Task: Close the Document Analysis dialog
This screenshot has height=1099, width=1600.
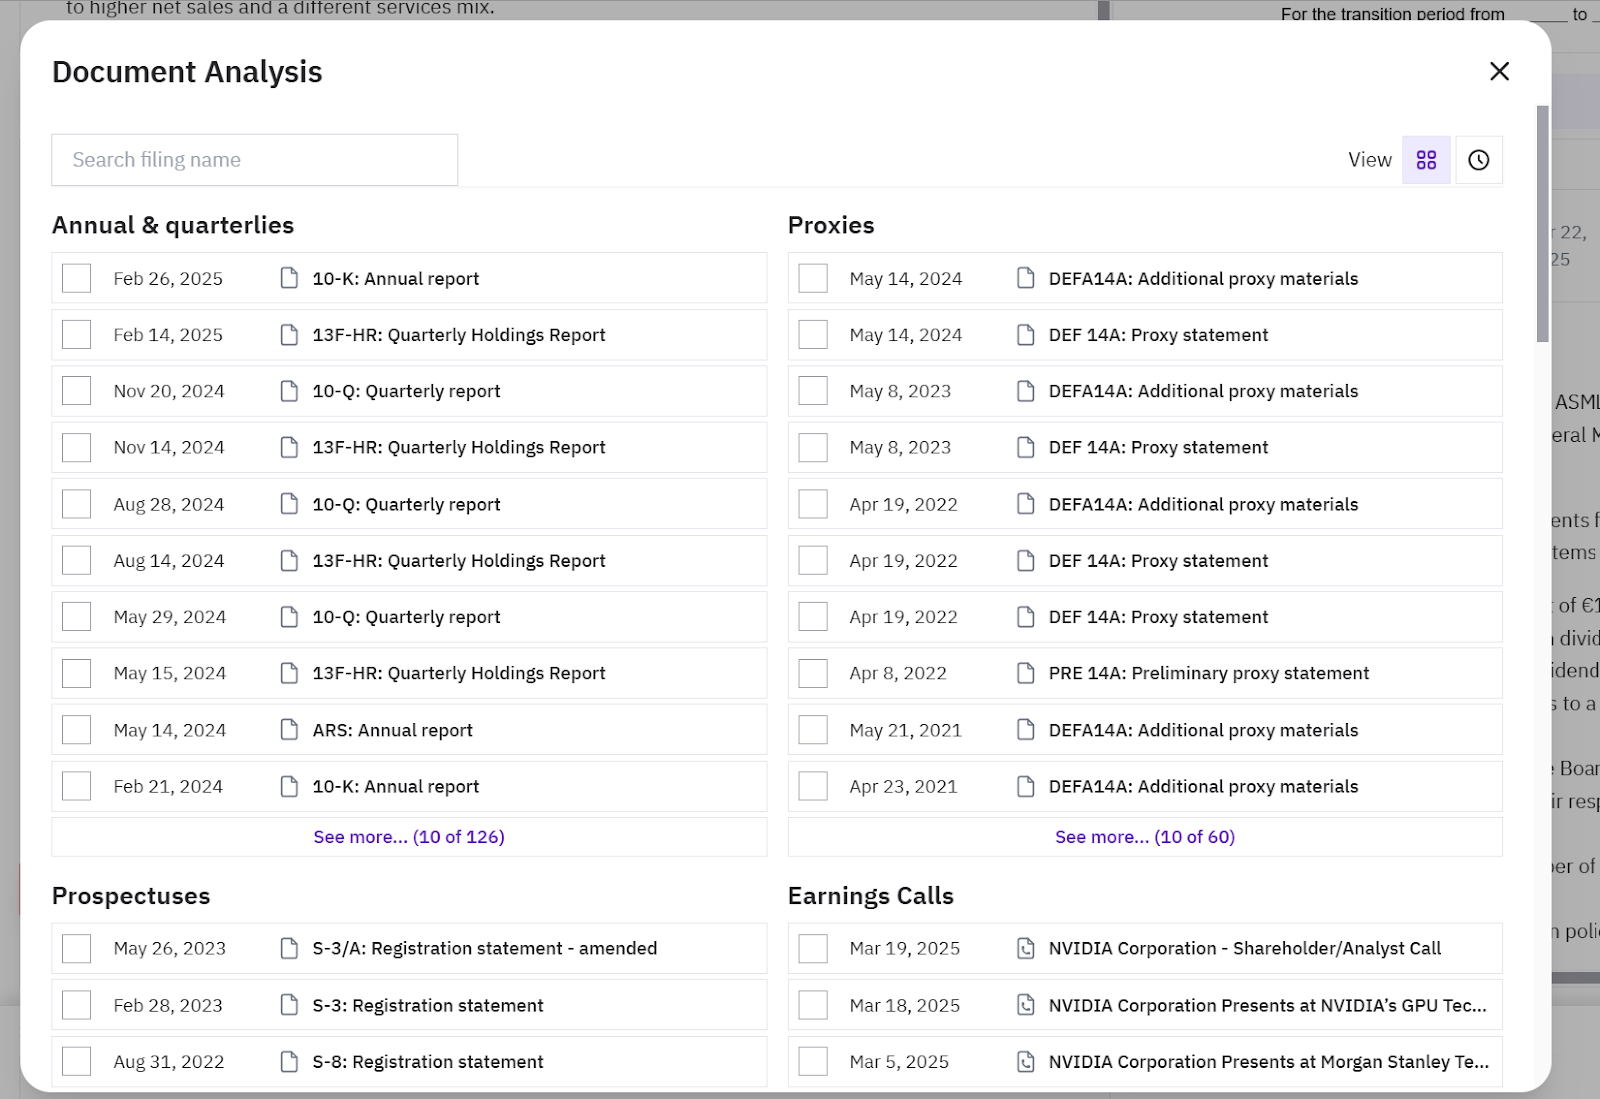Action: tap(1499, 71)
